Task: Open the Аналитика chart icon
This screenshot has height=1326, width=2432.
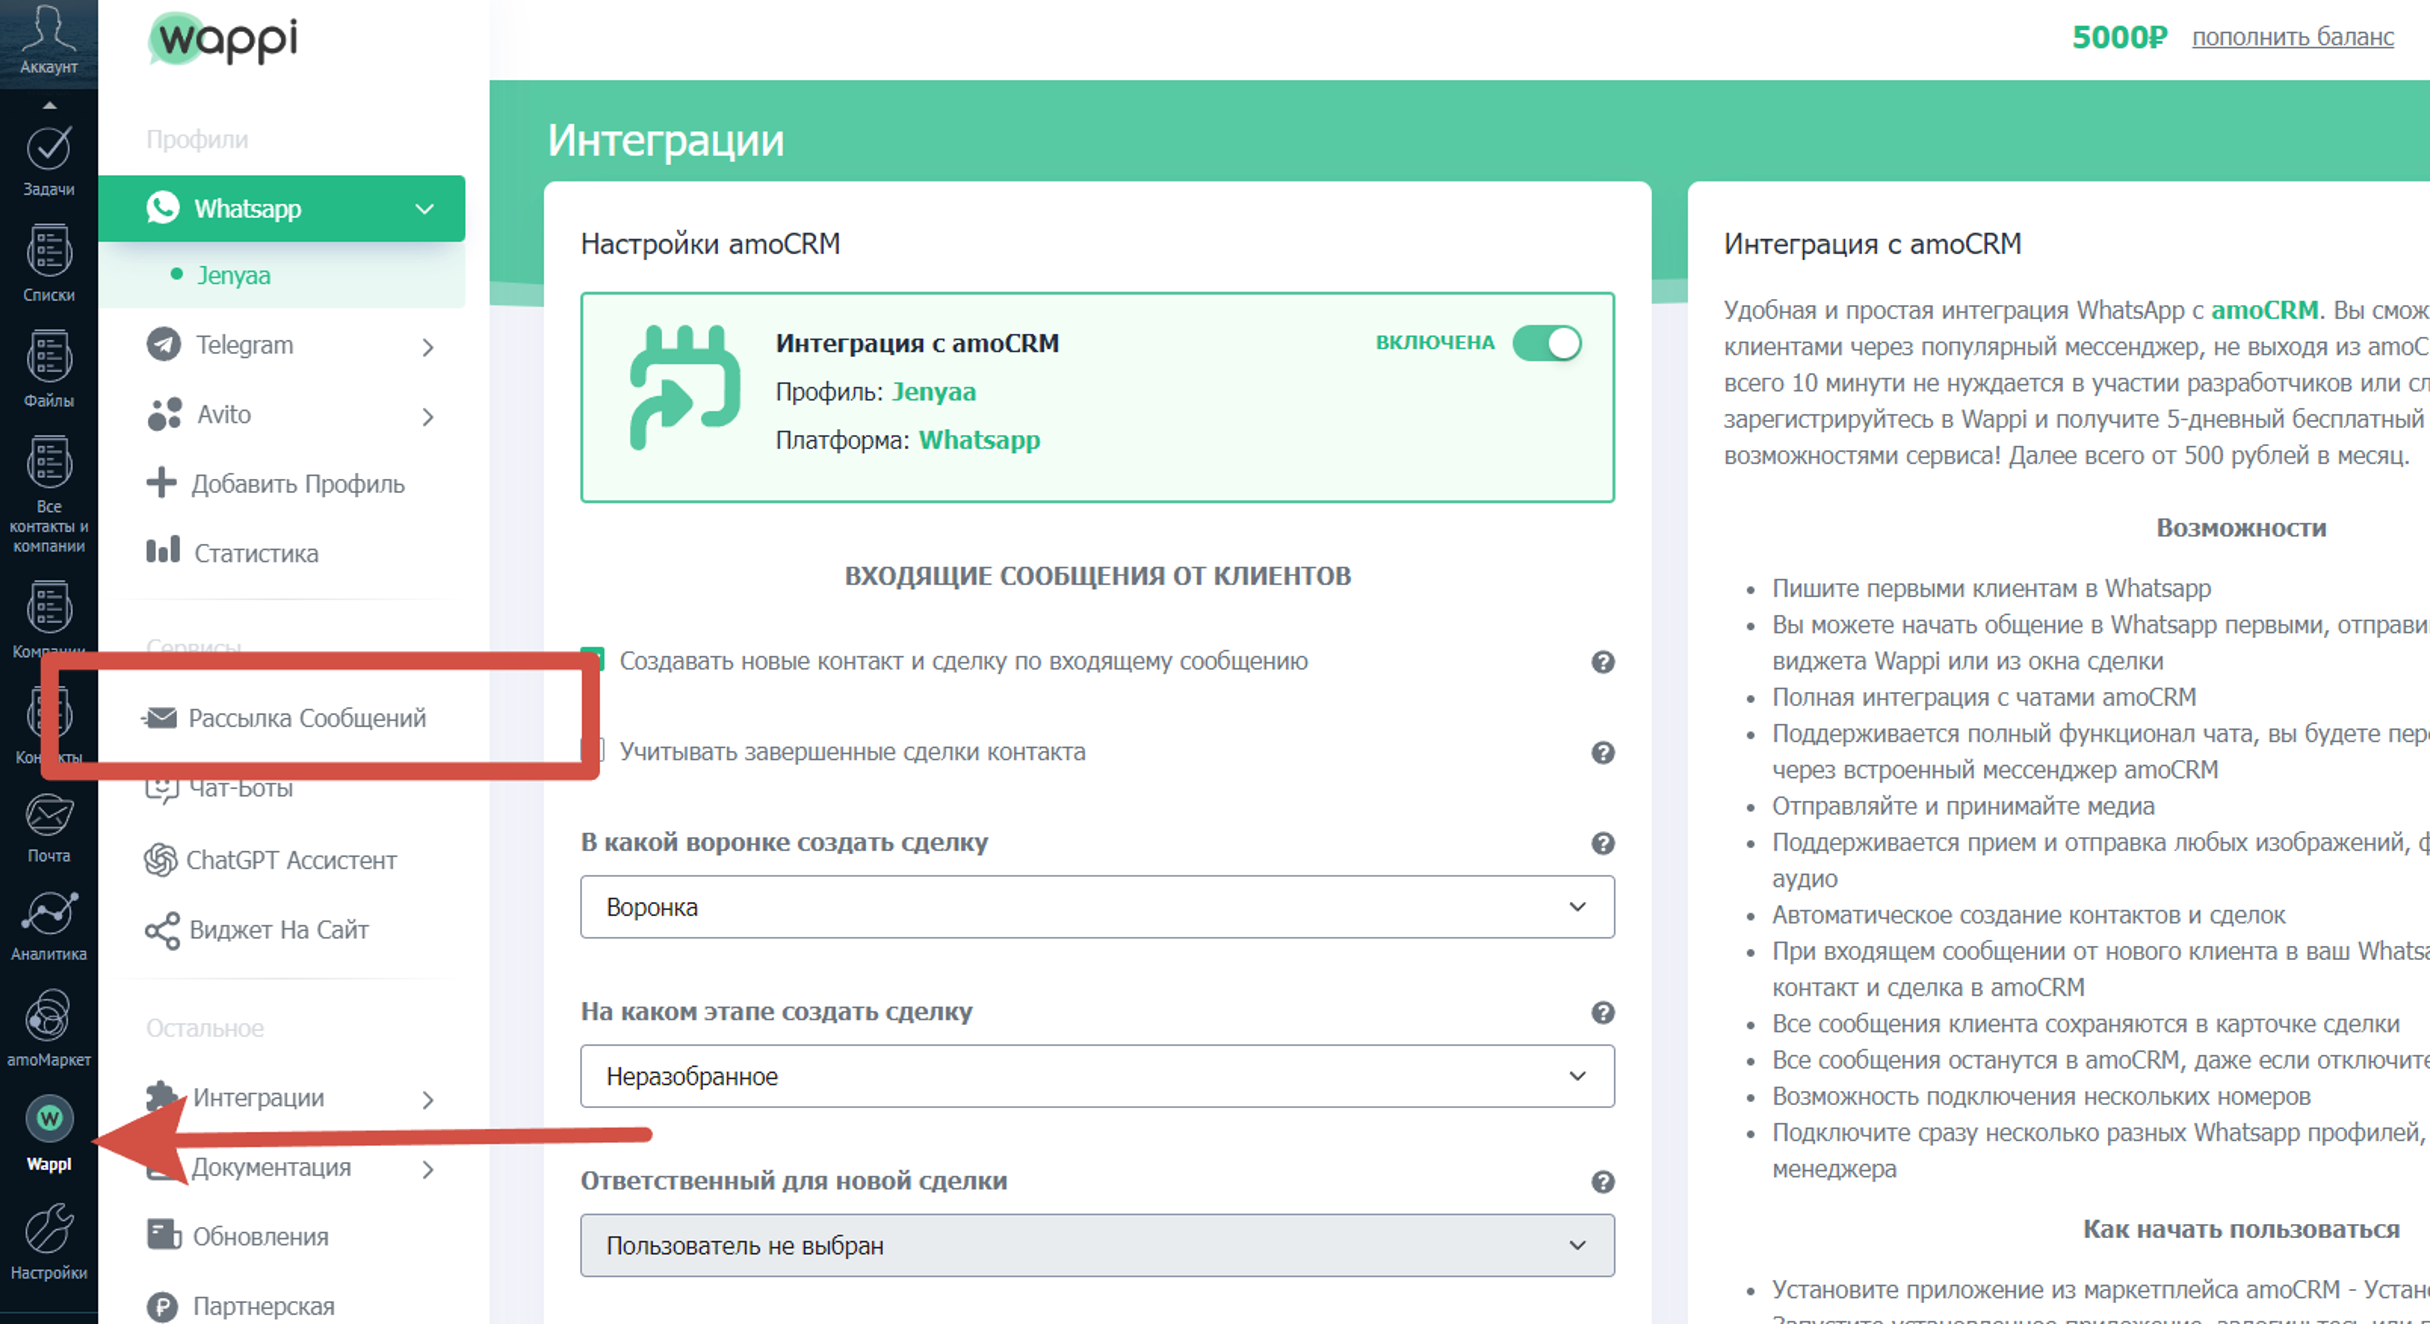Action: [x=48, y=926]
